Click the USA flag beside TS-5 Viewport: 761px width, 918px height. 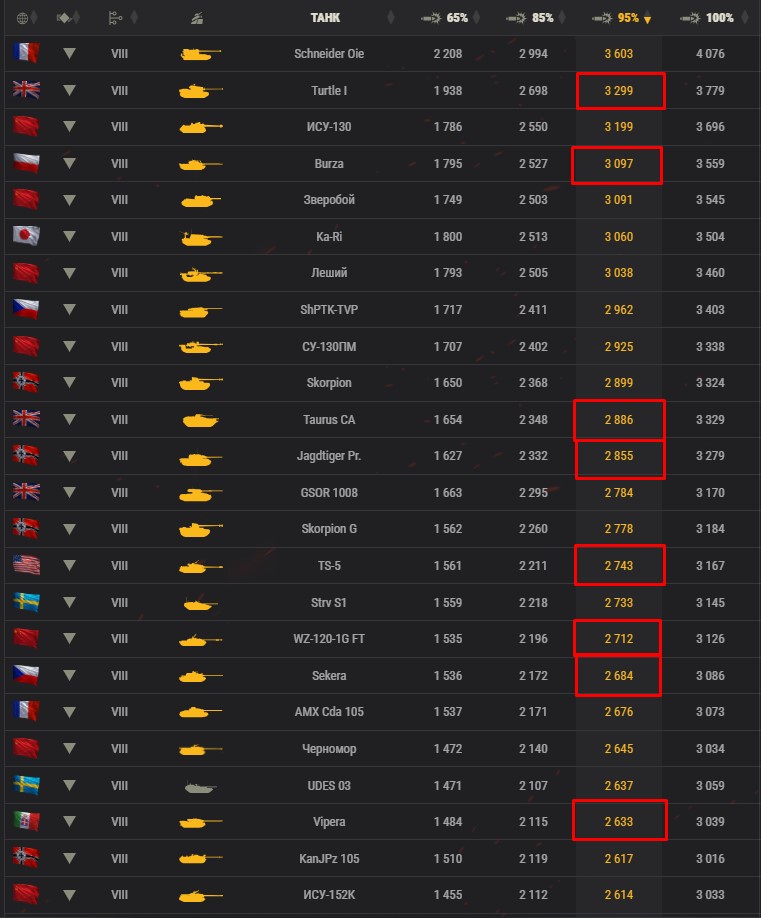pos(25,566)
